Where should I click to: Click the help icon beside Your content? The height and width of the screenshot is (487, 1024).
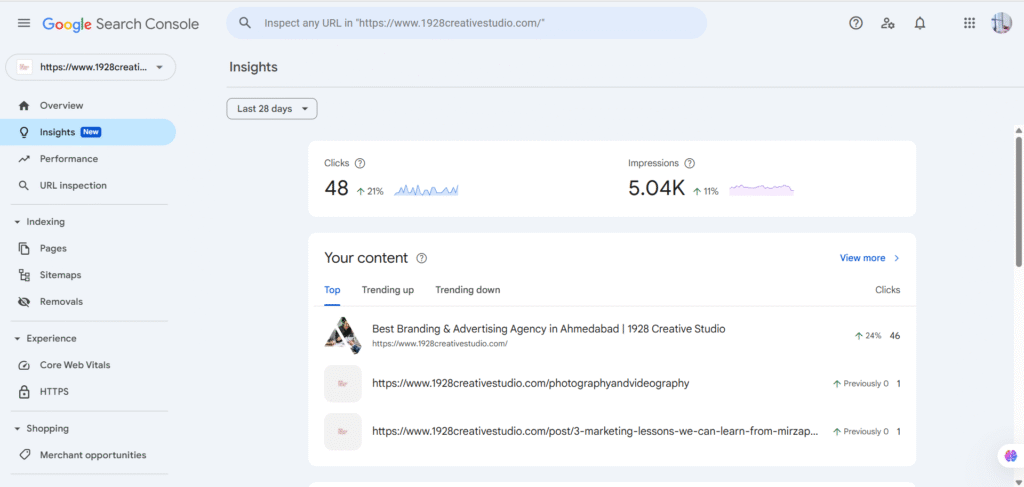tap(422, 258)
